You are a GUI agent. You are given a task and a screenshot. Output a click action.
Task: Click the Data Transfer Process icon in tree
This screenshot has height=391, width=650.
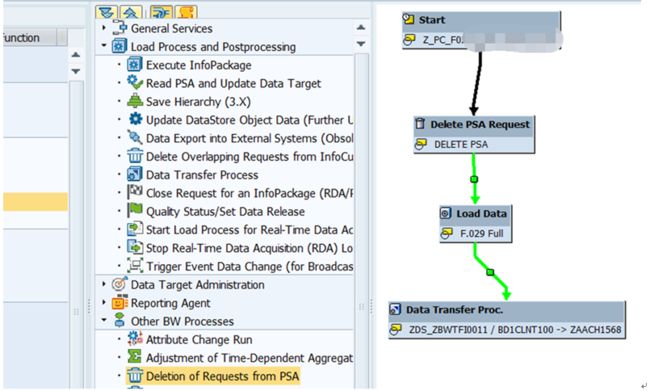(x=134, y=174)
